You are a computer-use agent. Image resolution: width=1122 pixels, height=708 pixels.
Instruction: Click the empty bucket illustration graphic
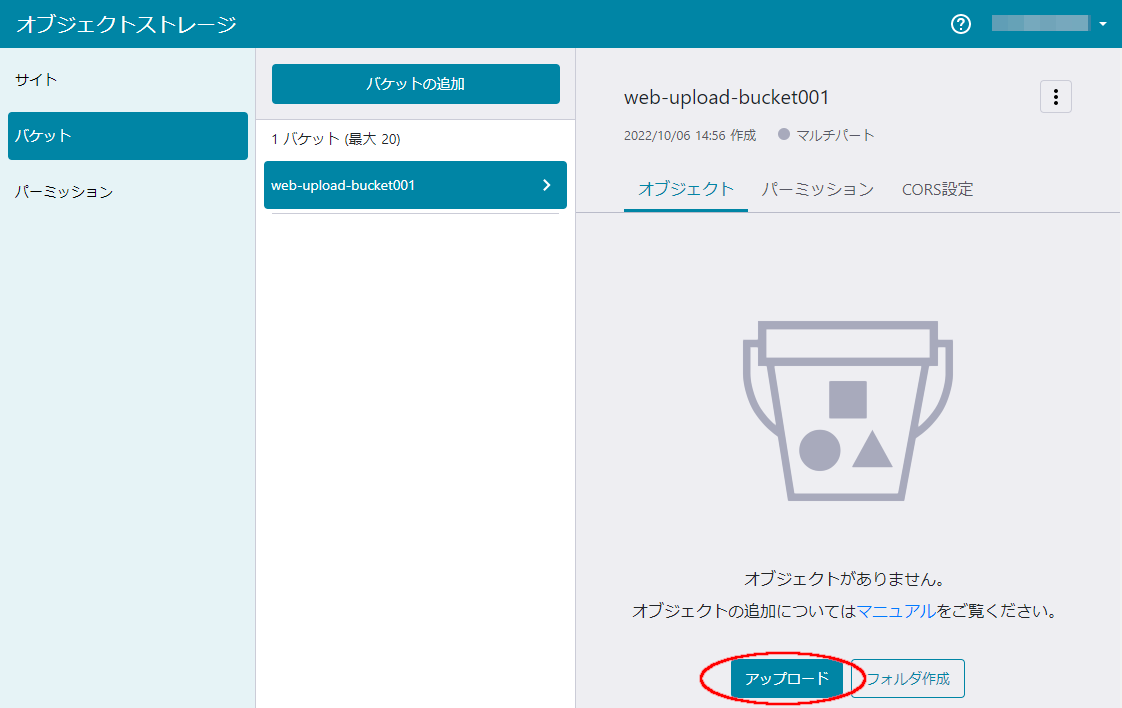pos(847,410)
